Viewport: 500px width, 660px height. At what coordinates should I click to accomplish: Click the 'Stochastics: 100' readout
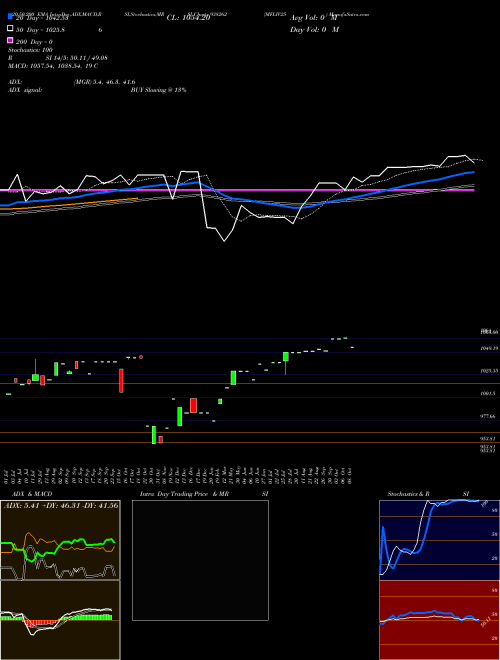point(30,50)
